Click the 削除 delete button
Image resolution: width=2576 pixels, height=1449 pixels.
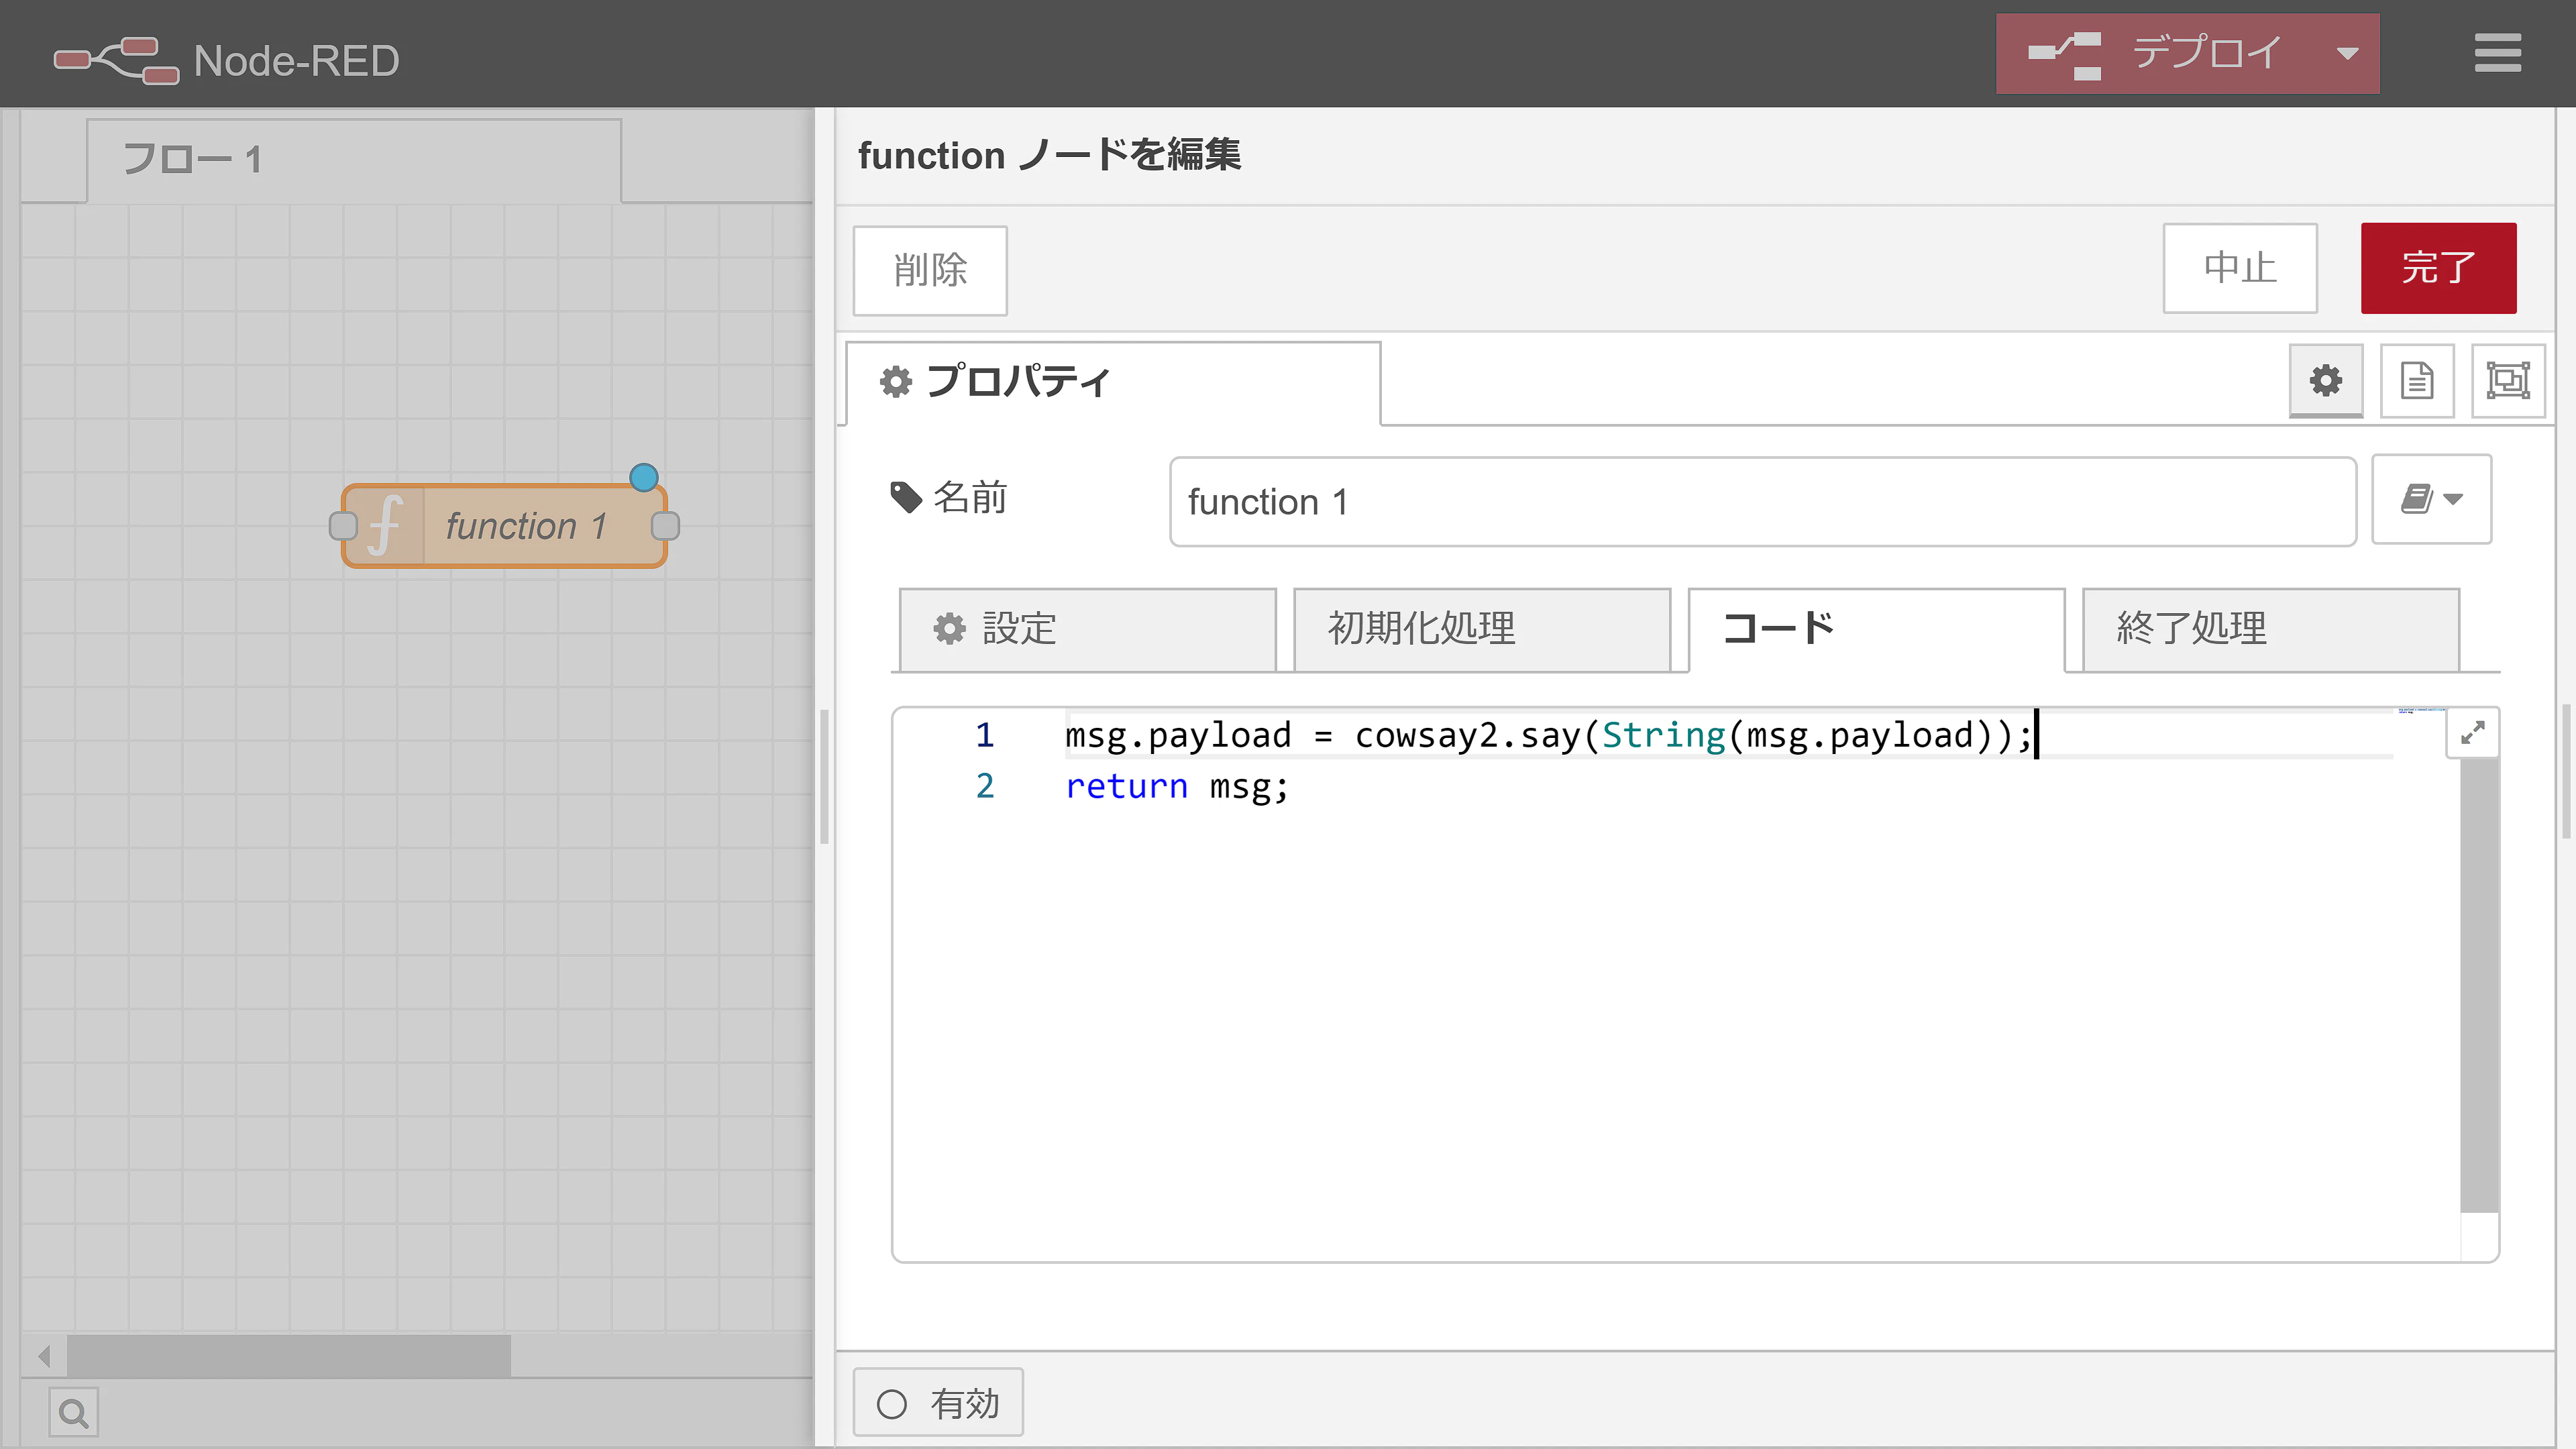930,270
